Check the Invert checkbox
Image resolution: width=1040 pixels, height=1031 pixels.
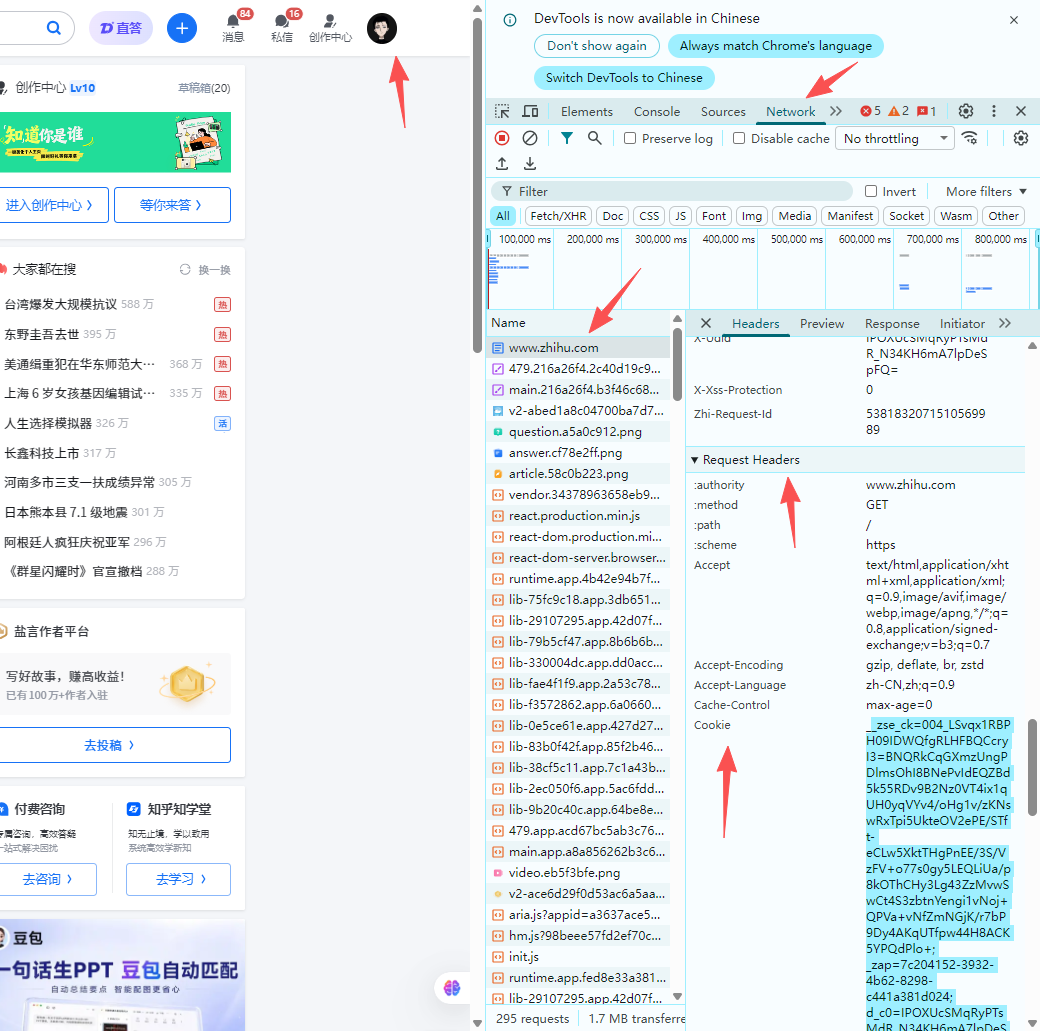click(871, 191)
